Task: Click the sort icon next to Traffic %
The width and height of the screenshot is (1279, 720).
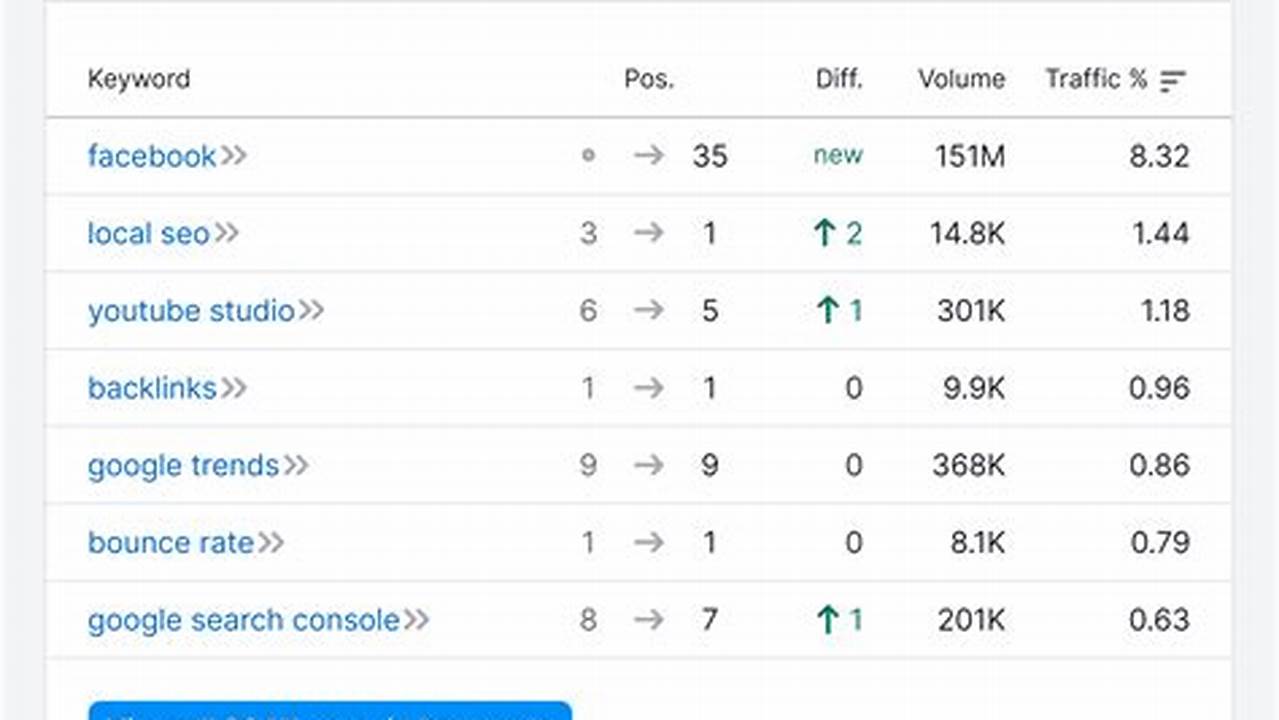Action: pos(1173,81)
